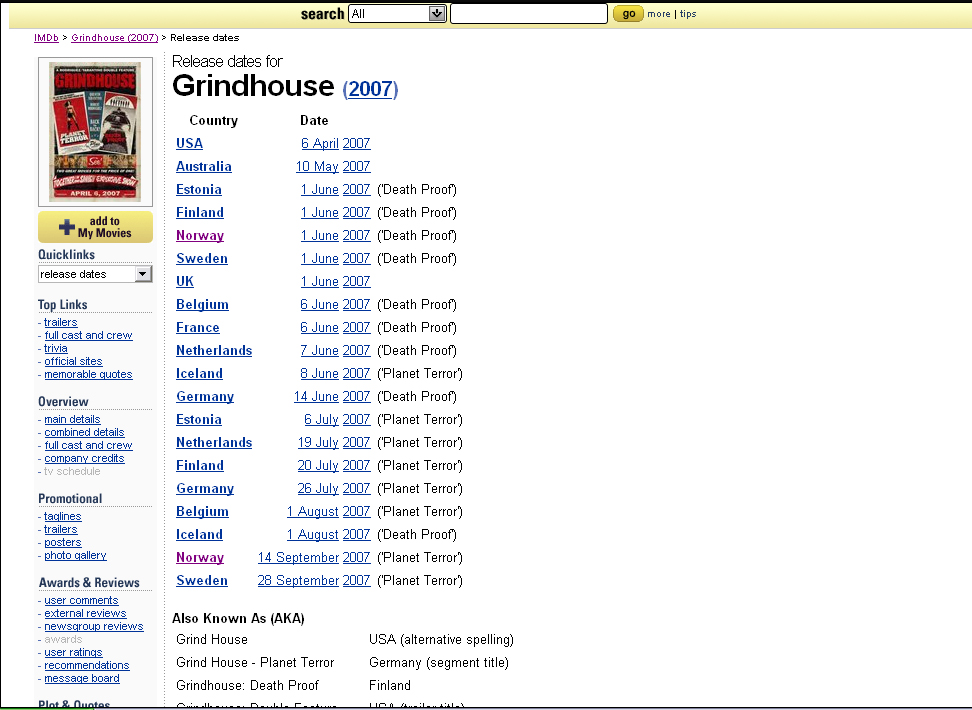972x710 pixels.
Task: Open the search tips link
Action: point(688,14)
